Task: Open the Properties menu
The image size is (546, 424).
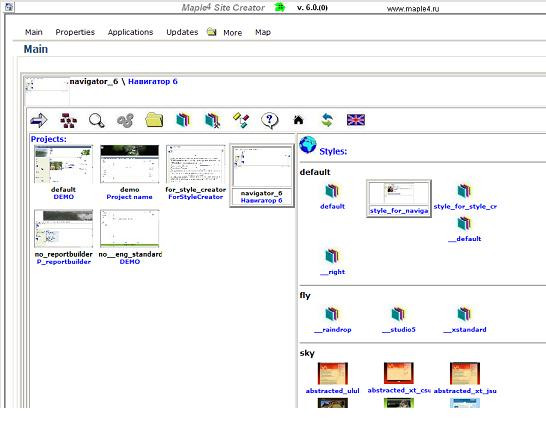Action: coord(75,32)
